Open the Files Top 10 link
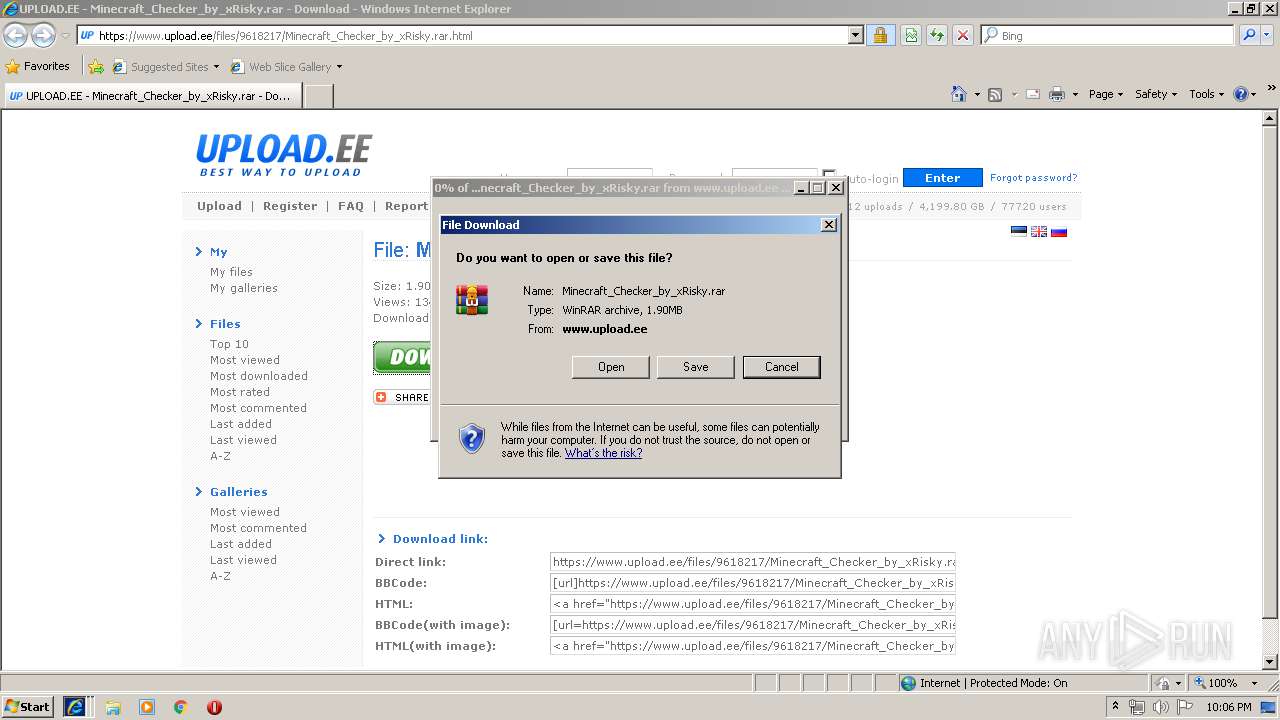 [229, 344]
